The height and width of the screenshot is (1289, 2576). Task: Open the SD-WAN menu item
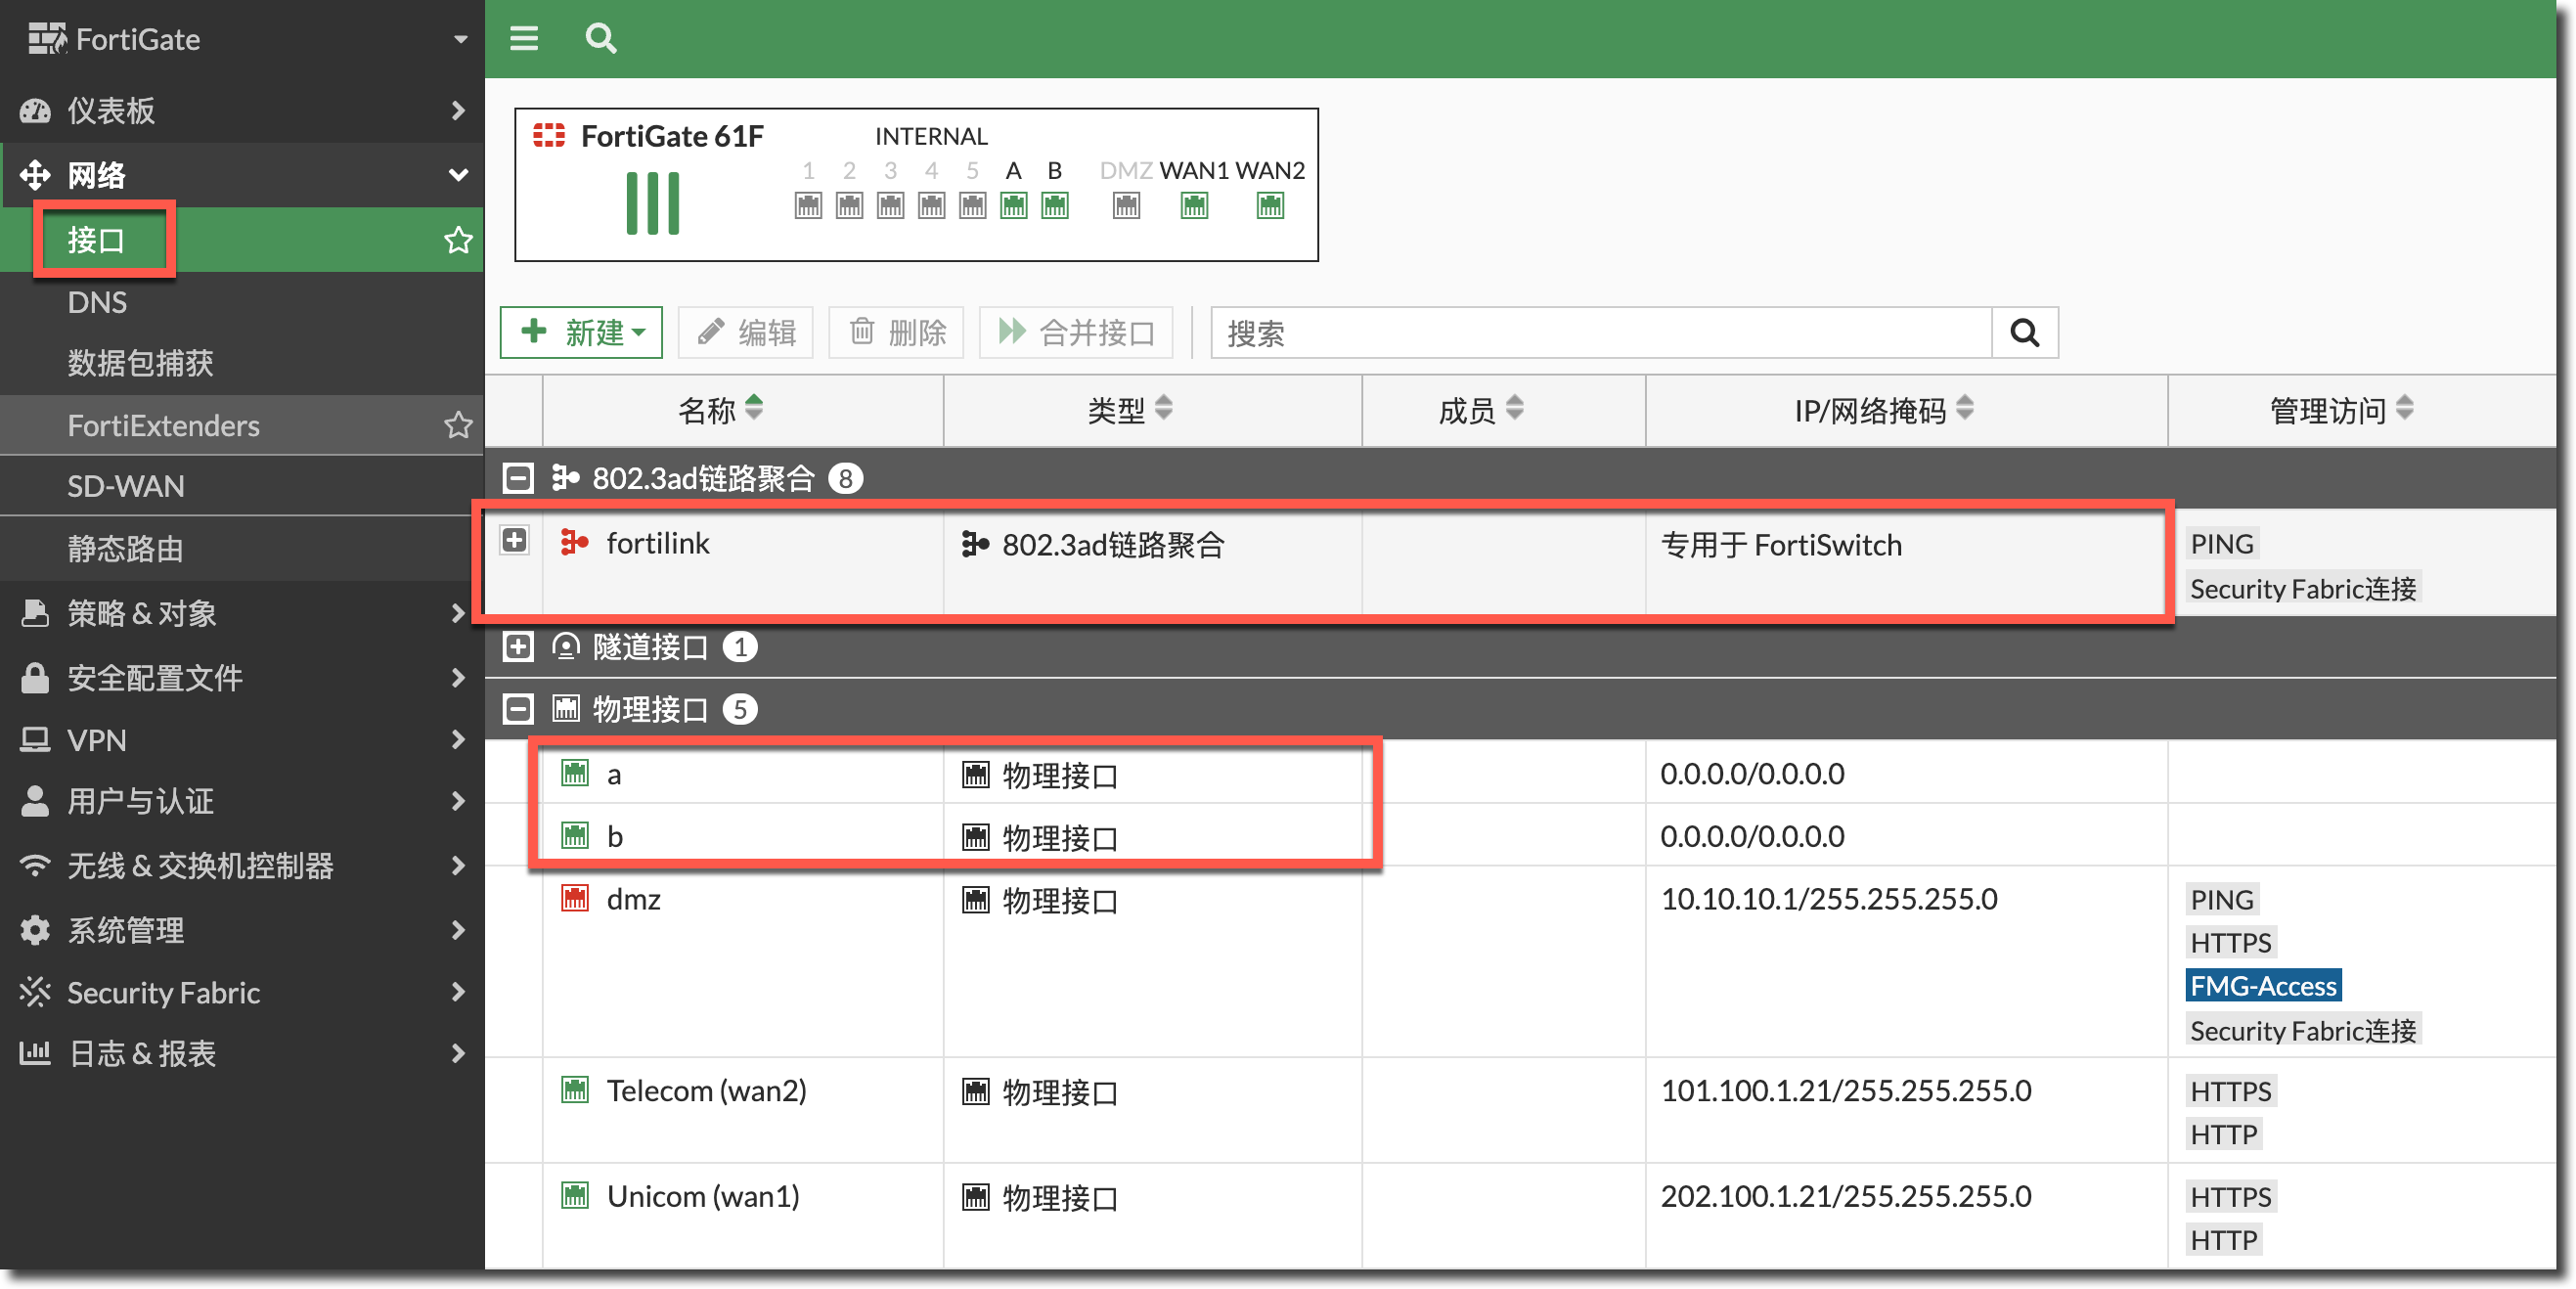pos(126,486)
